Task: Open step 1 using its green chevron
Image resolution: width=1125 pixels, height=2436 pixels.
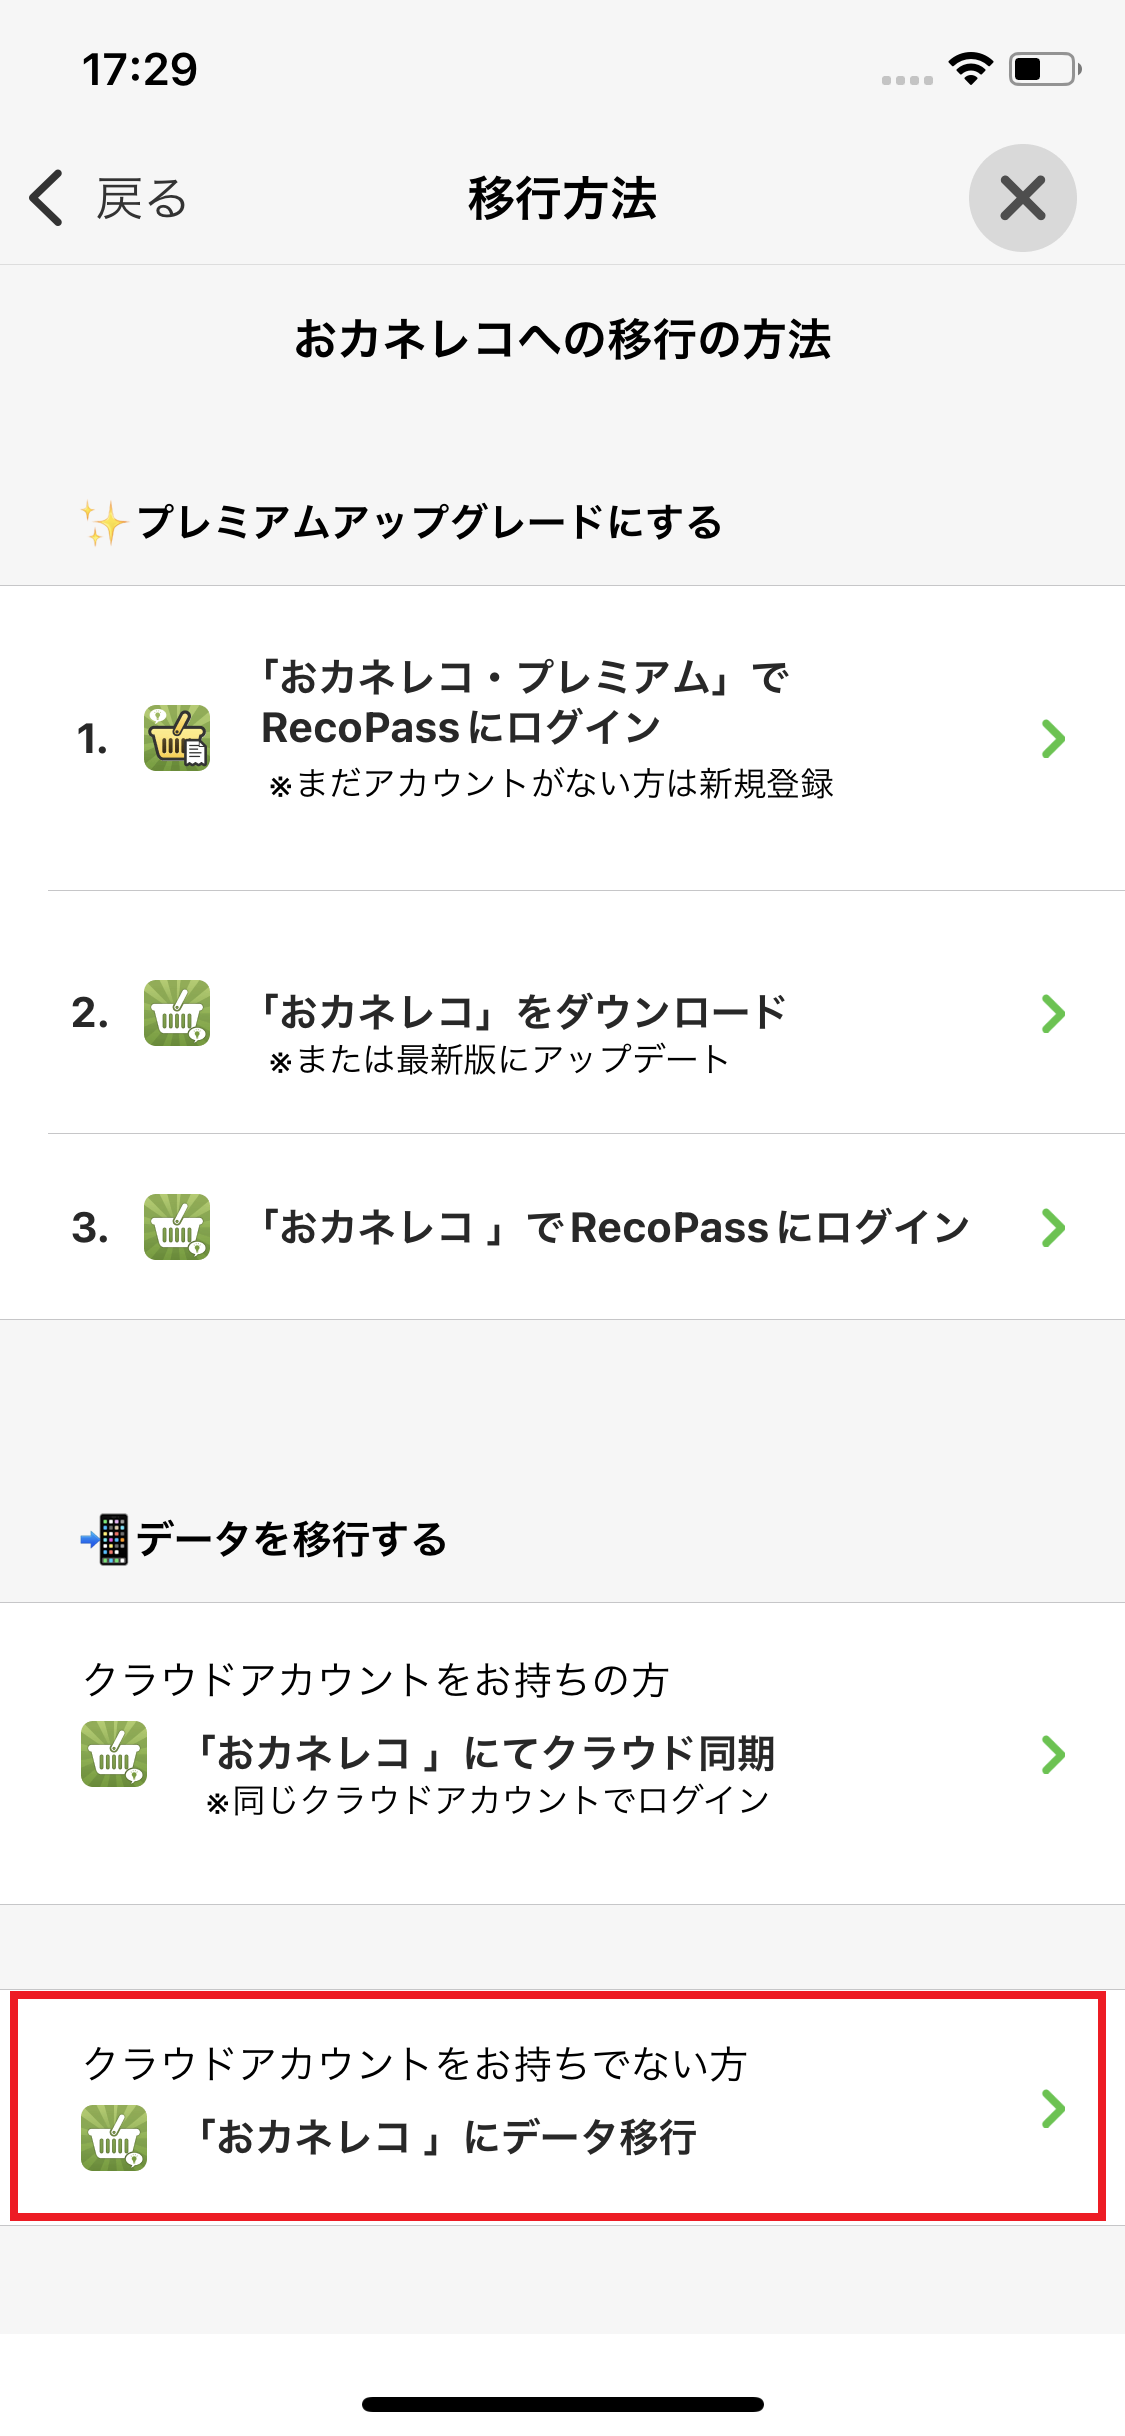Action: coord(1053,739)
